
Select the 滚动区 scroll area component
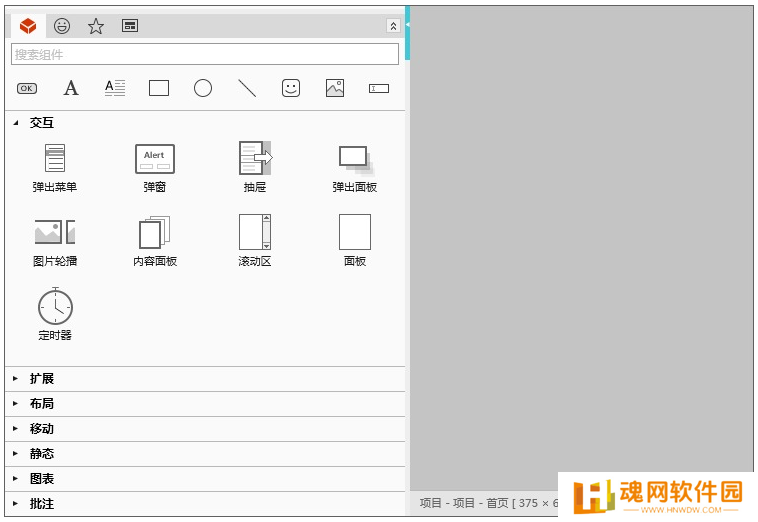click(x=255, y=241)
